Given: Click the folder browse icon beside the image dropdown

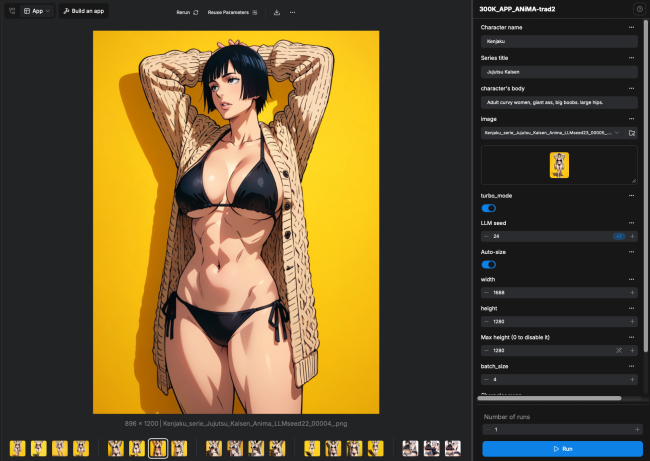Looking at the screenshot, I should (632, 133).
